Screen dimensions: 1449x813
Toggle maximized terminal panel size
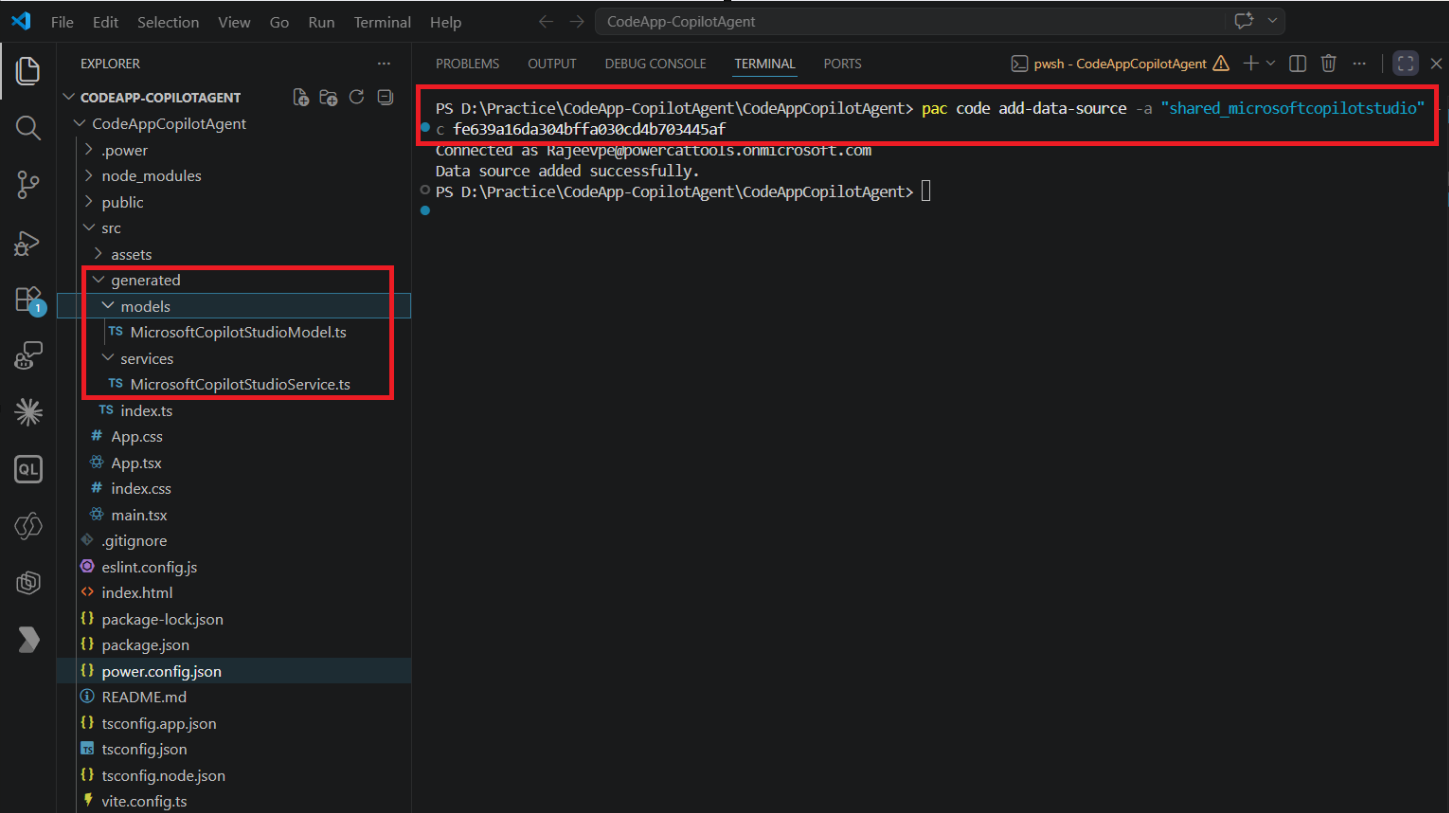point(1405,64)
